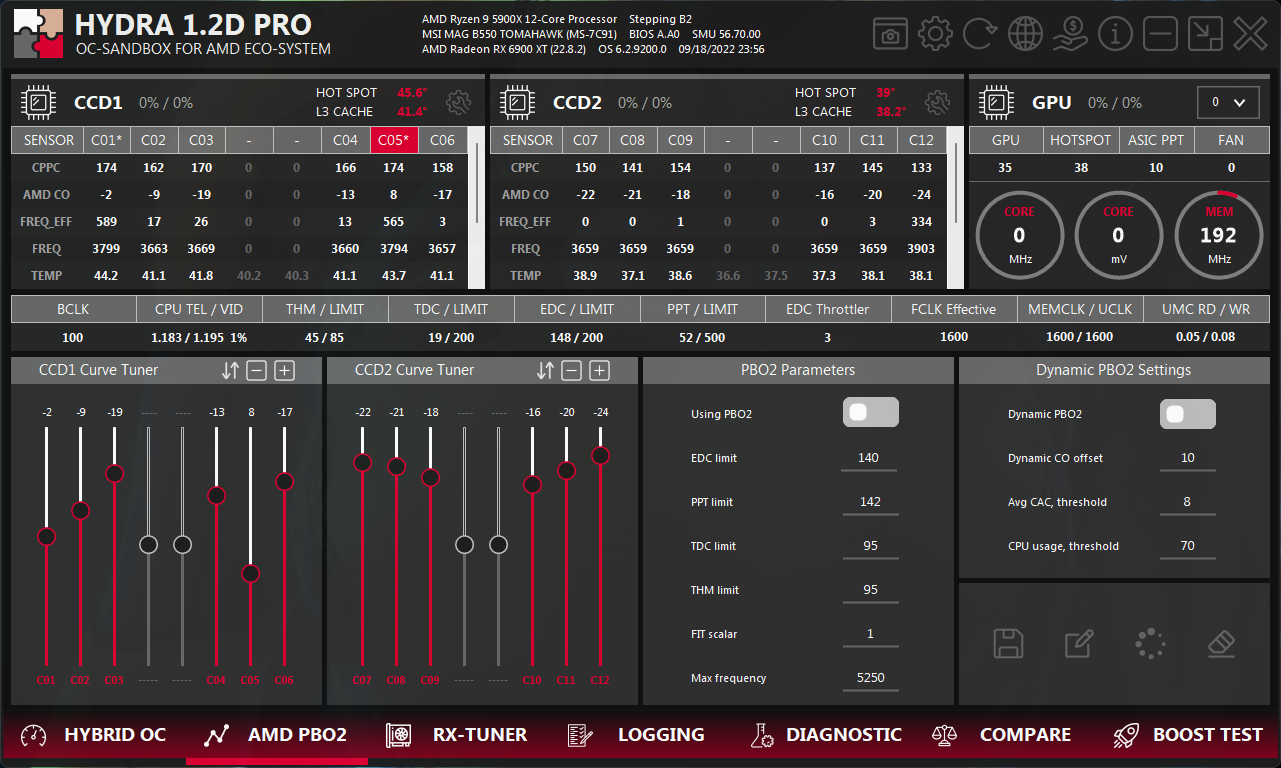
Task: Switch to the HYBRID OC tab
Action: tap(93, 735)
